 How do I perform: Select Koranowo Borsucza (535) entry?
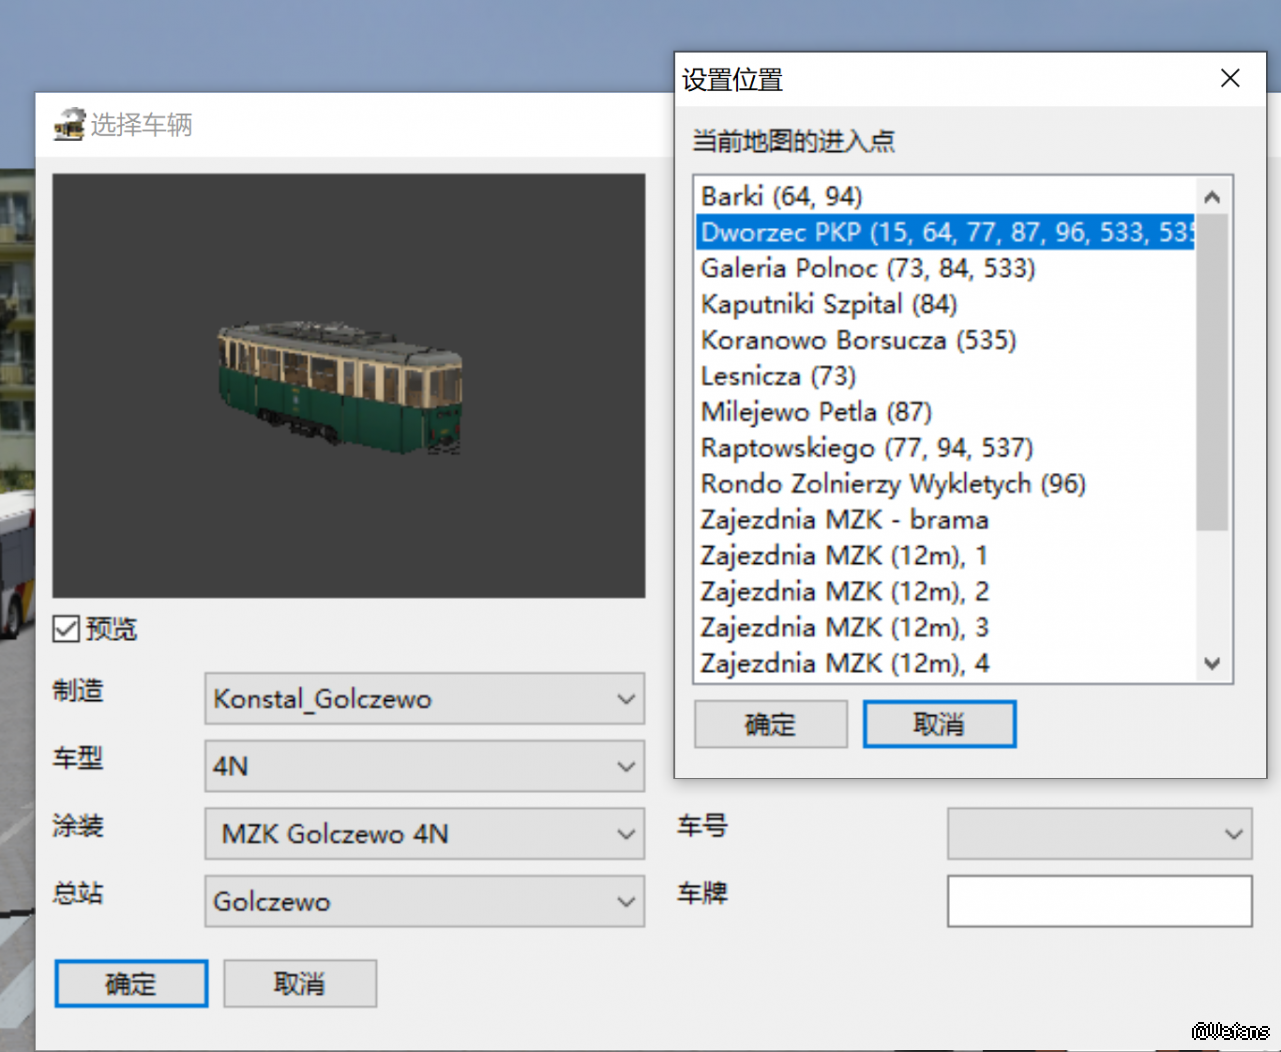(946, 340)
